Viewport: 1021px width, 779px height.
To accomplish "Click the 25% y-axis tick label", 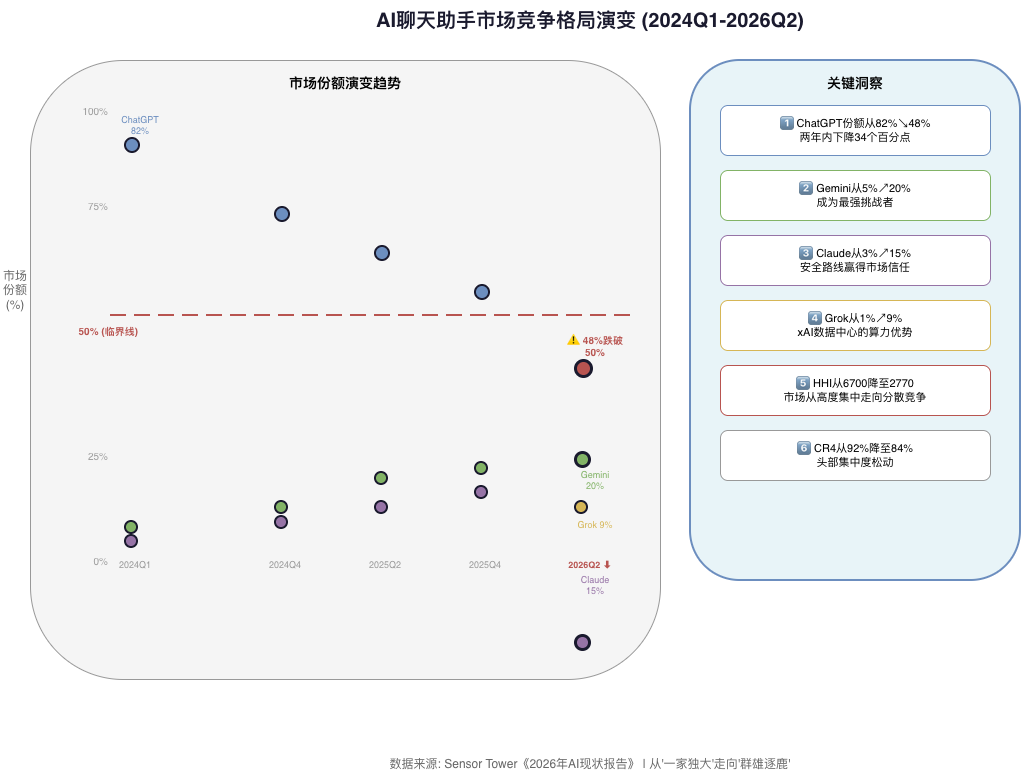I will coord(98,457).
